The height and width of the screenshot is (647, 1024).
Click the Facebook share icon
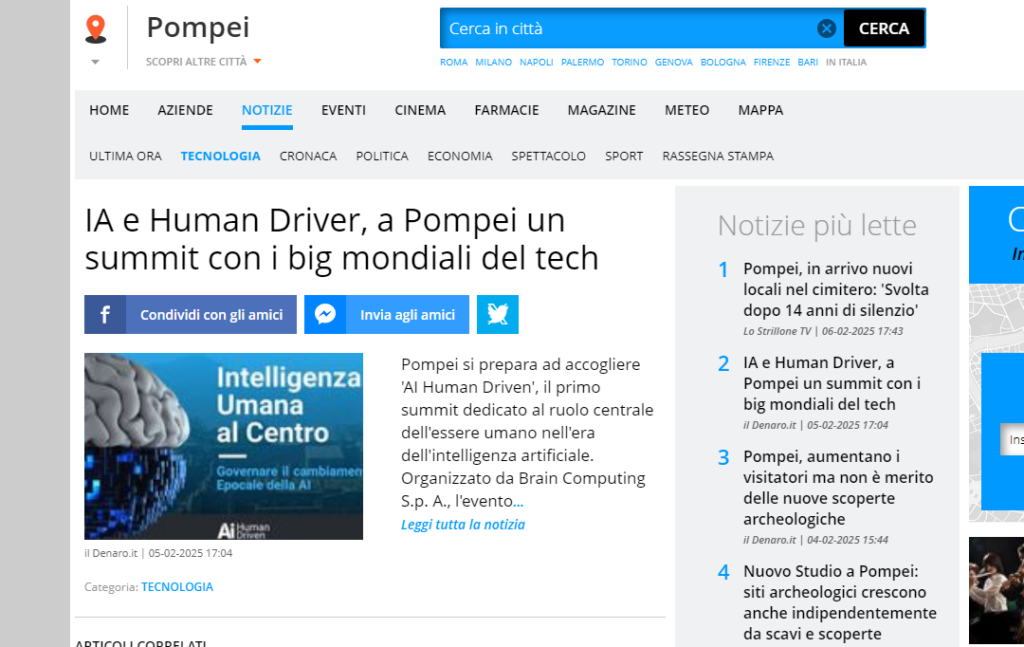(105, 315)
